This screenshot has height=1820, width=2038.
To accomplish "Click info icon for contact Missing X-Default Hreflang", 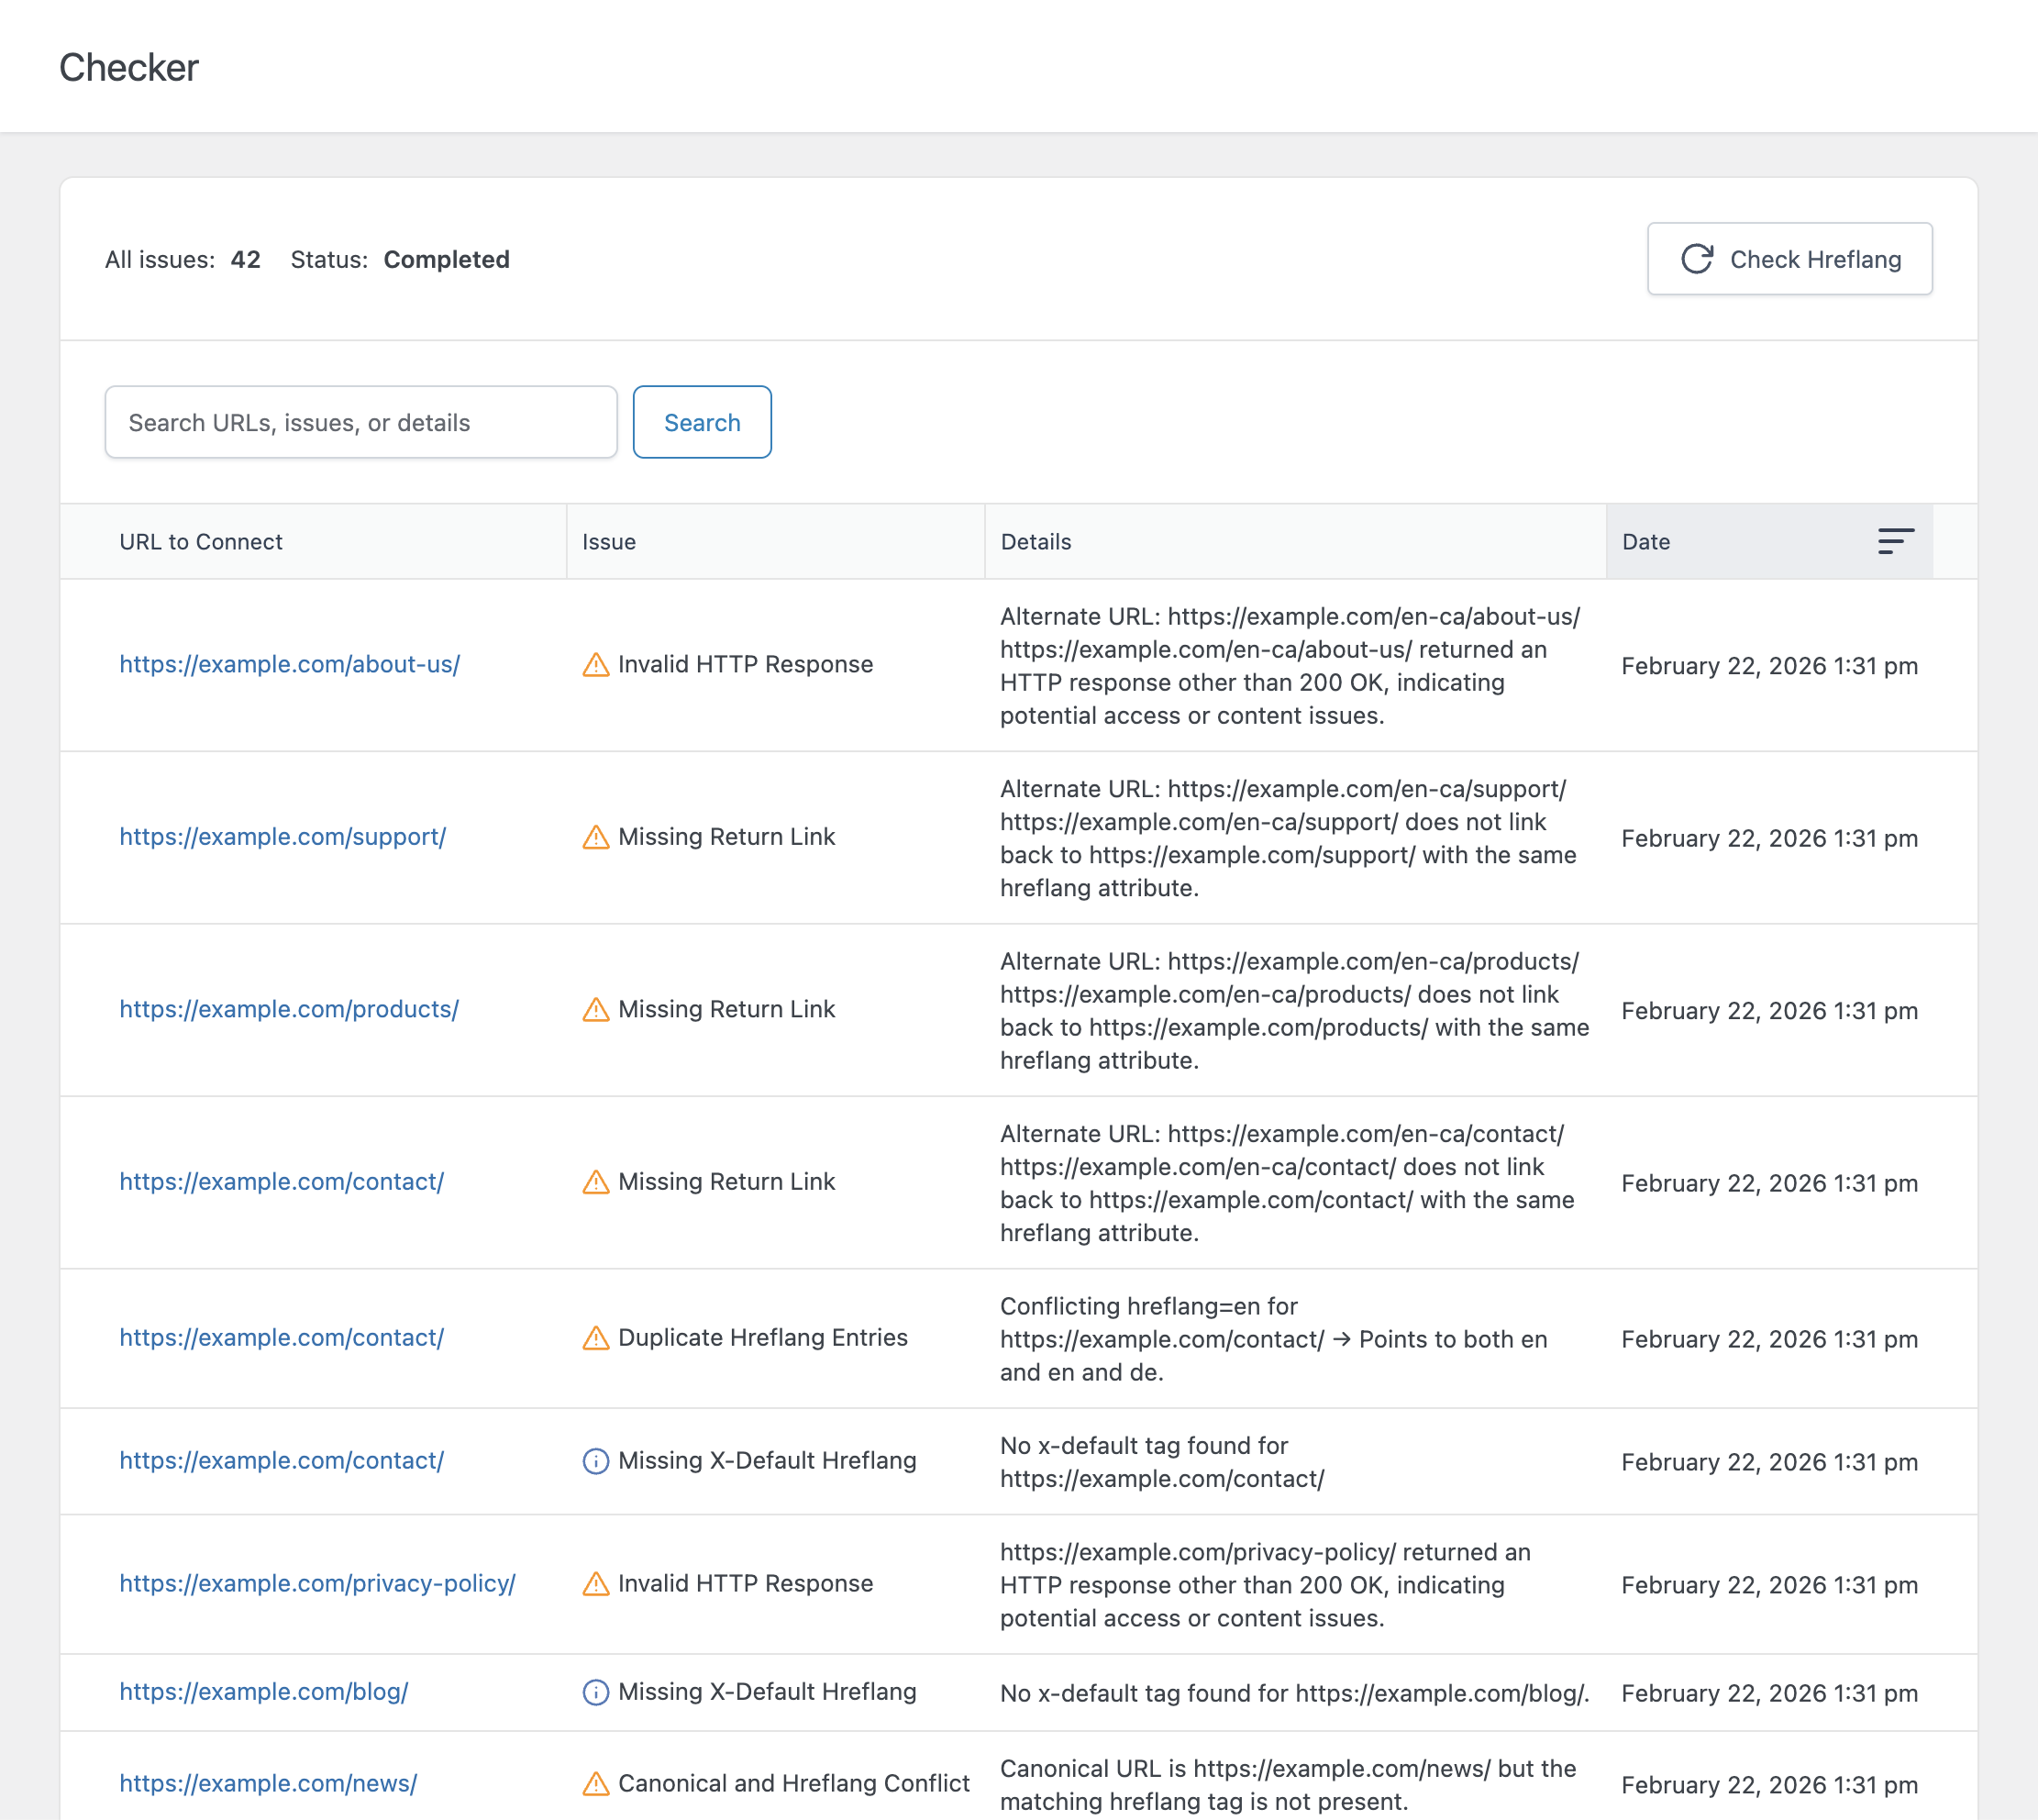I will [596, 1461].
